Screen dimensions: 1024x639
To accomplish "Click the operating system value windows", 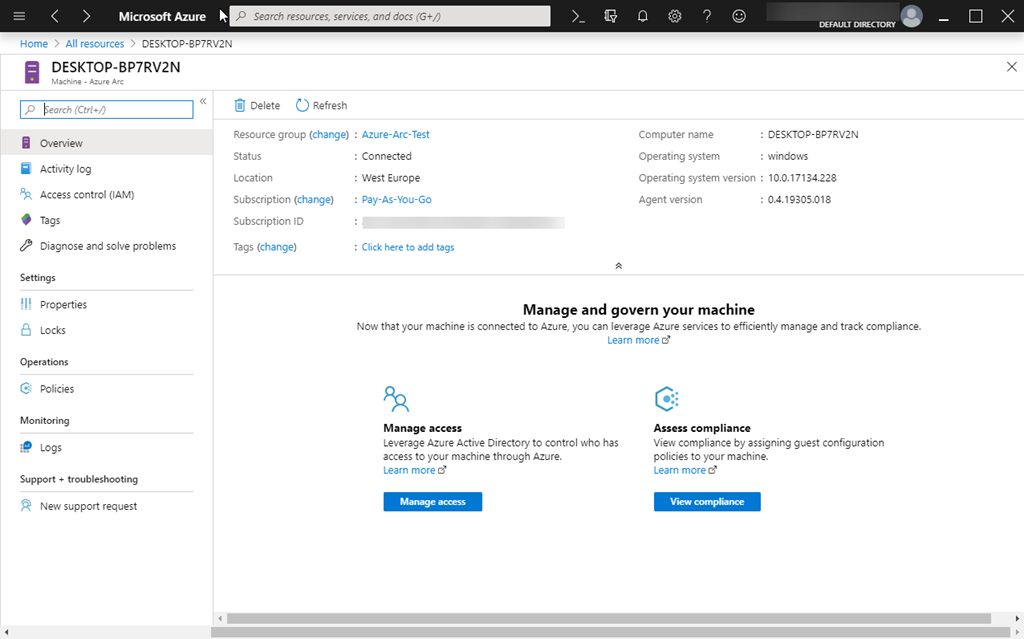I will [788, 156].
